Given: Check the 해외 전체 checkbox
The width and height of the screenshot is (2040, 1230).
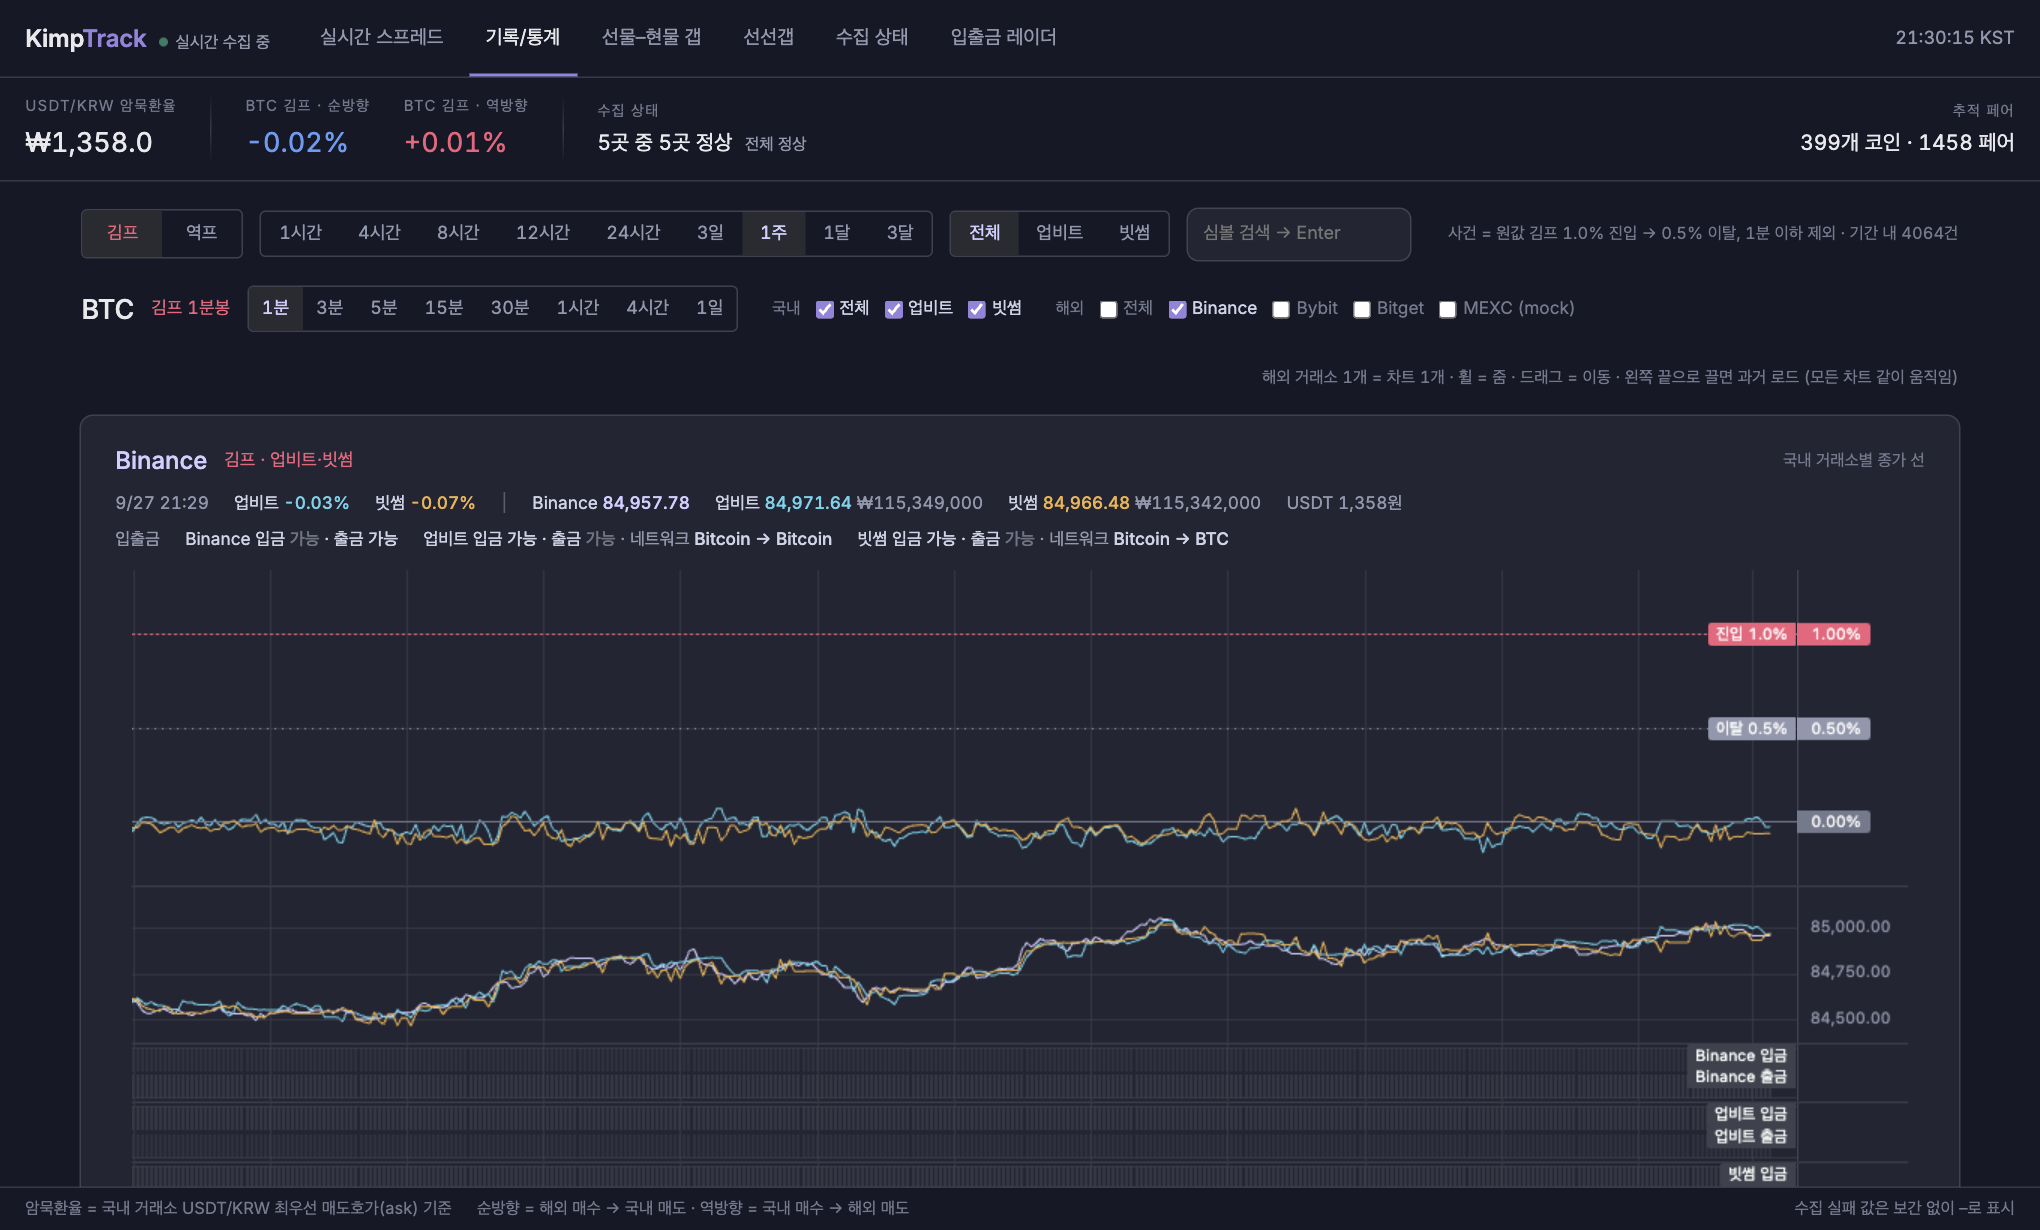Looking at the screenshot, I should (1108, 310).
